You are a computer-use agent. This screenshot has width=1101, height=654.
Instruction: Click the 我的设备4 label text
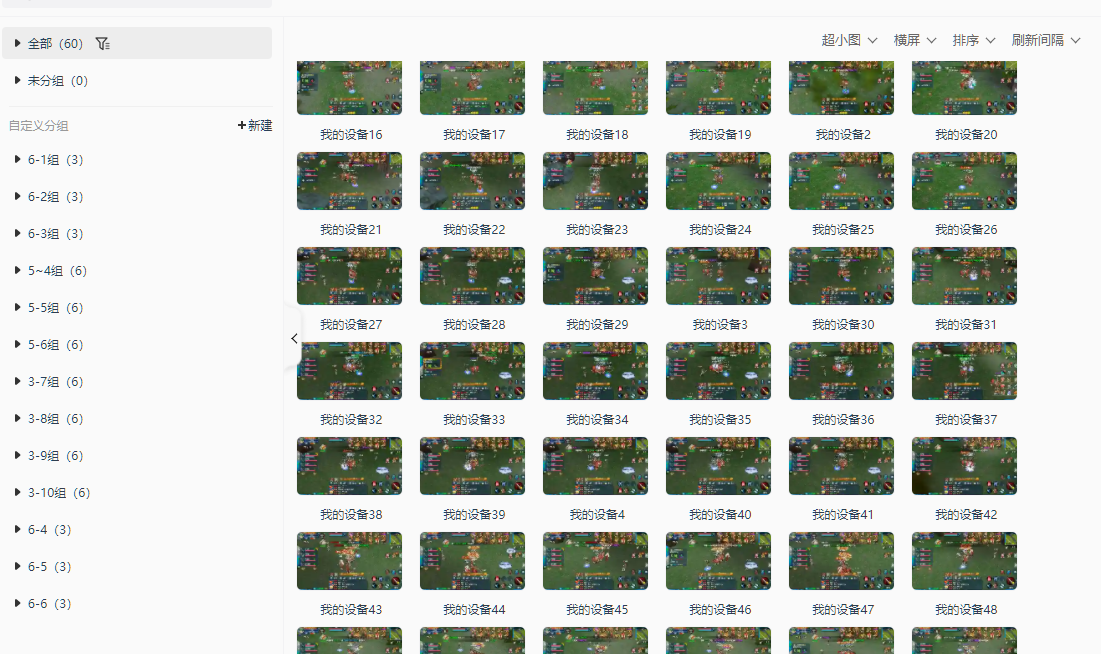coord(596,515)
